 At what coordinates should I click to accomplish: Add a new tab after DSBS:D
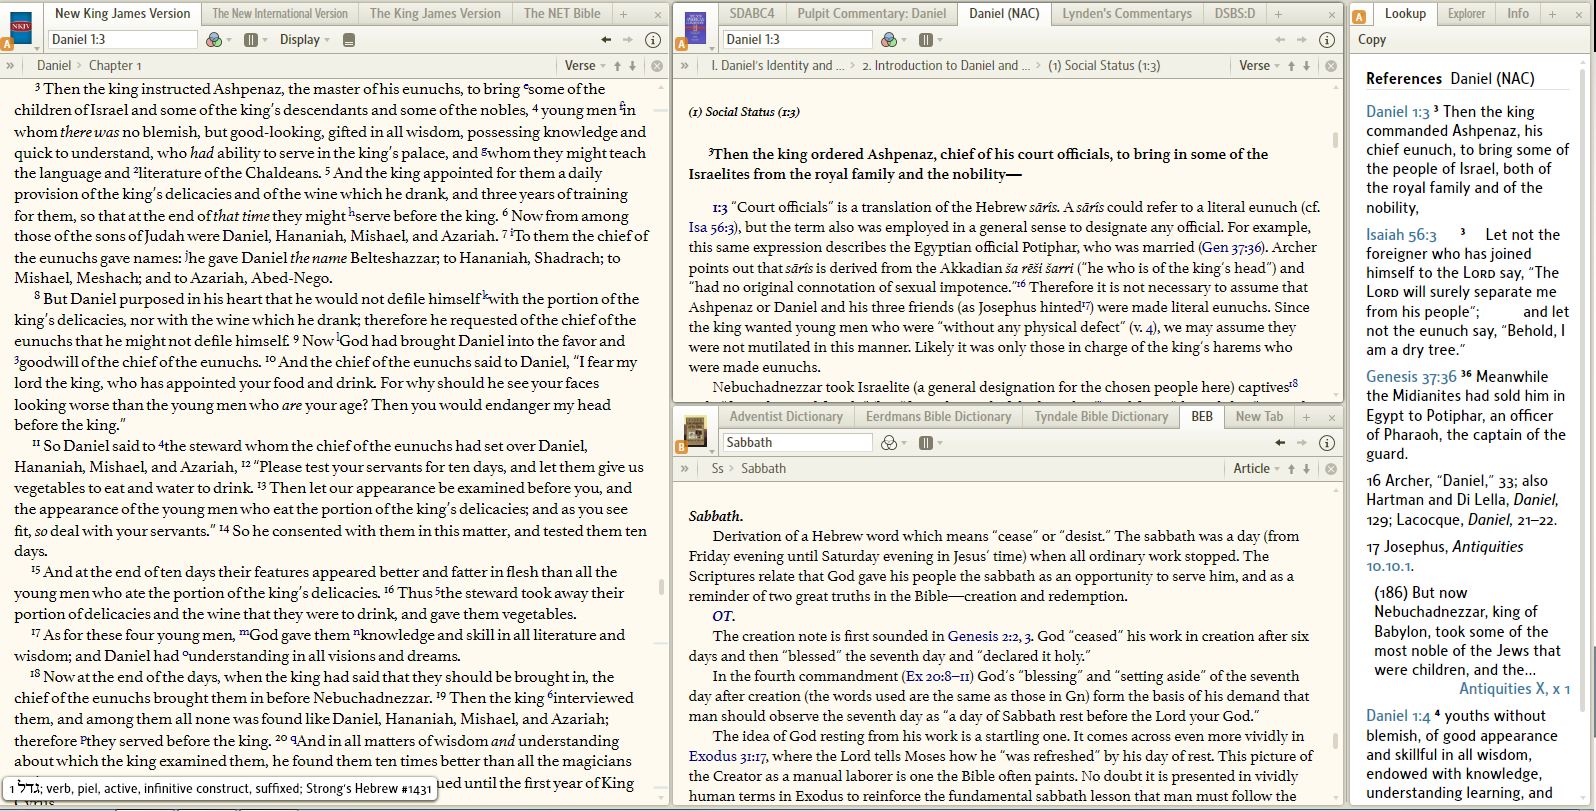(1278, 14)
